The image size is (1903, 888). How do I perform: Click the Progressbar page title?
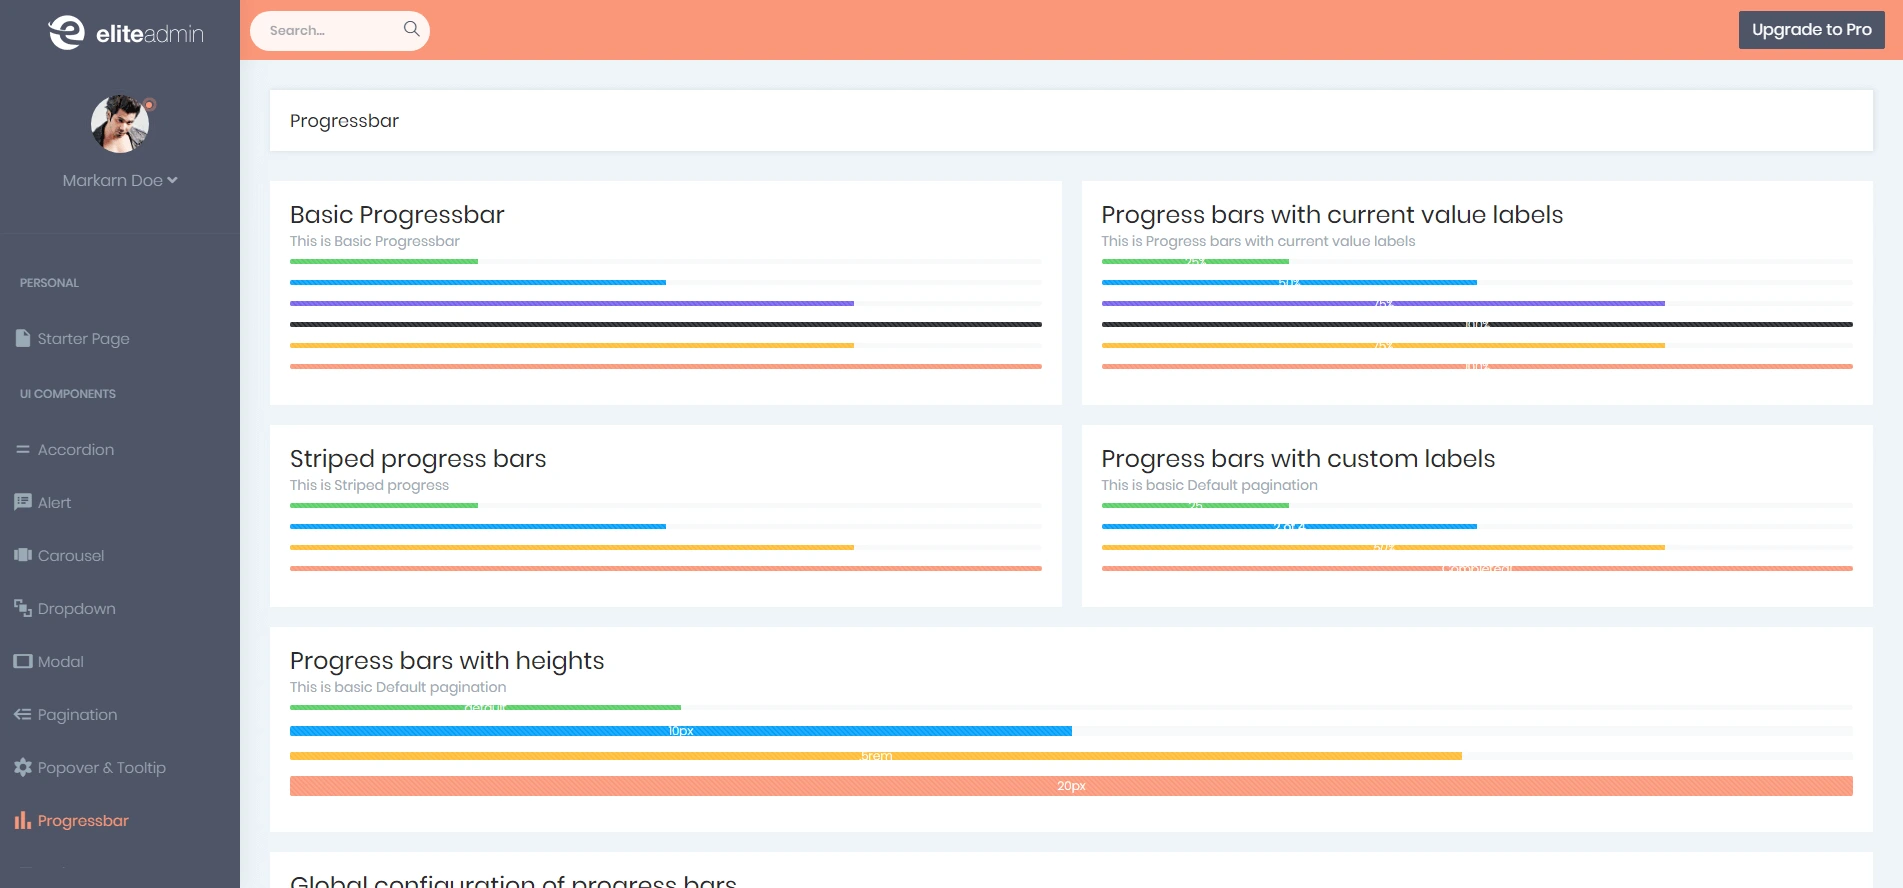[x=344, y=121]
